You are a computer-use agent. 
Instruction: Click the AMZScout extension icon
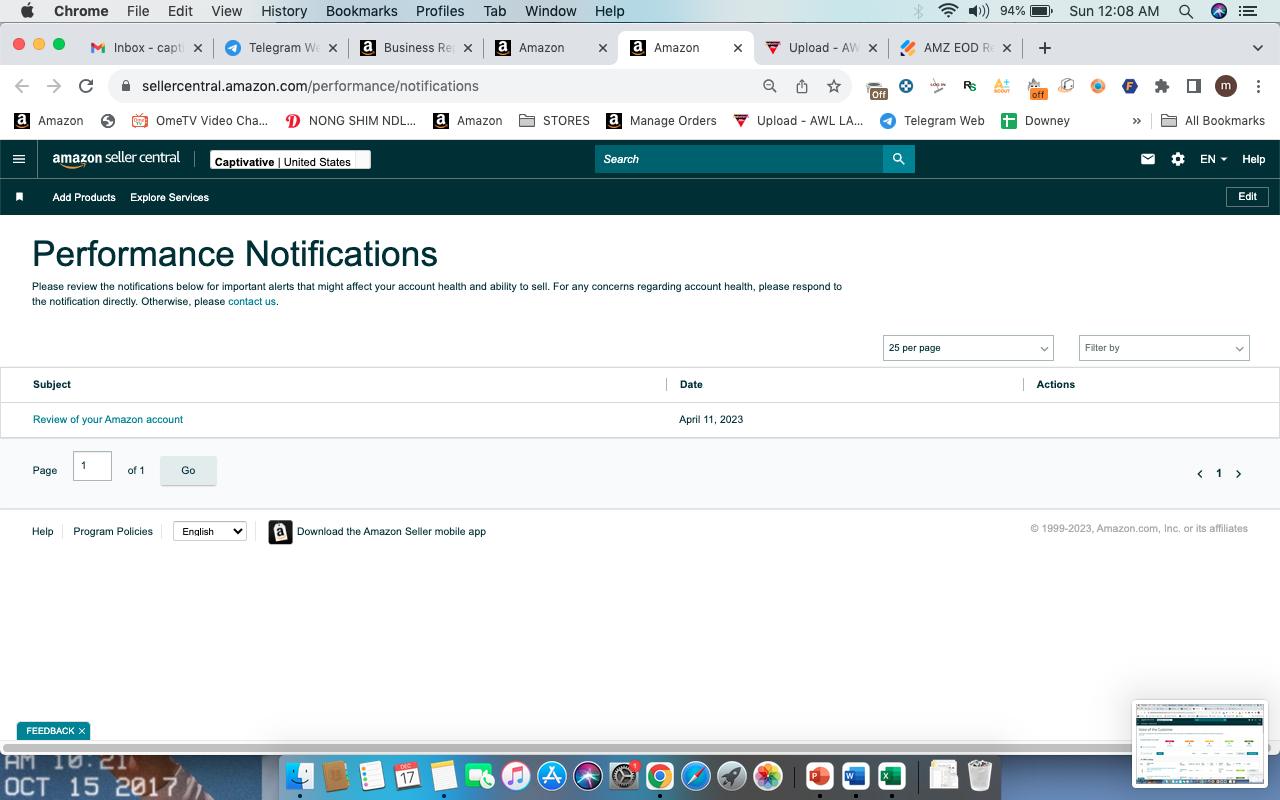click(x=1001, y=86)
